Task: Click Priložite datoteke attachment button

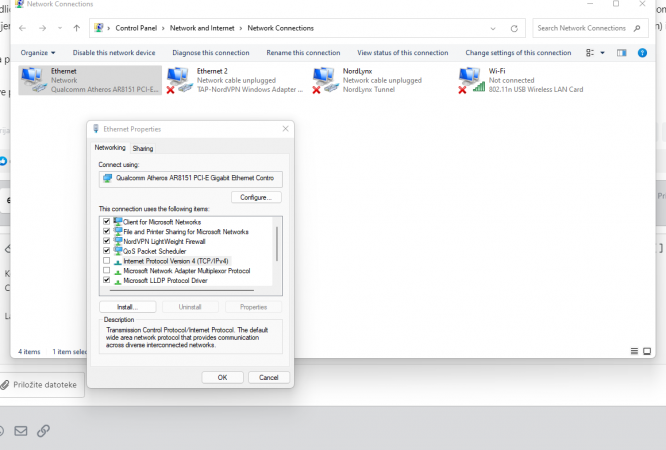Action: tap(42, 385)
